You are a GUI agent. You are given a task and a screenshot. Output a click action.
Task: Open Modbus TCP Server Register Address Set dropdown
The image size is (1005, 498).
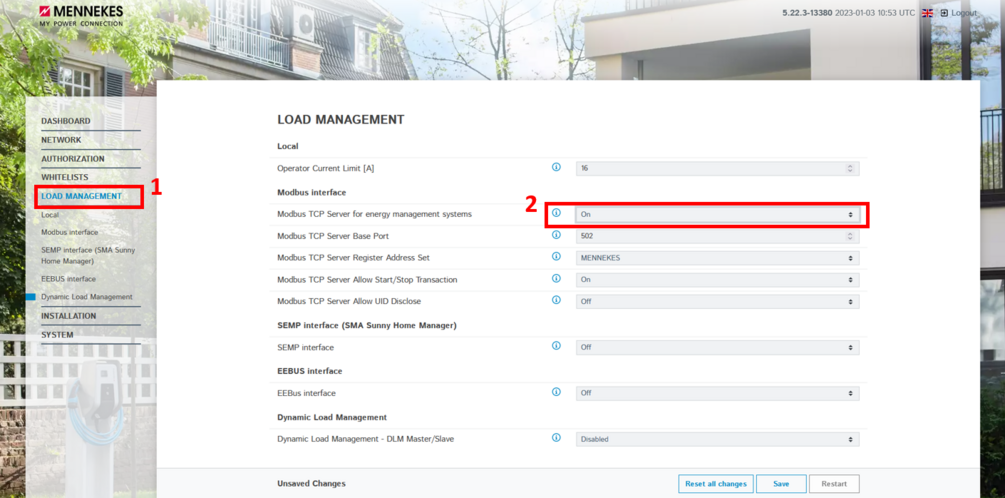(716, 258)
